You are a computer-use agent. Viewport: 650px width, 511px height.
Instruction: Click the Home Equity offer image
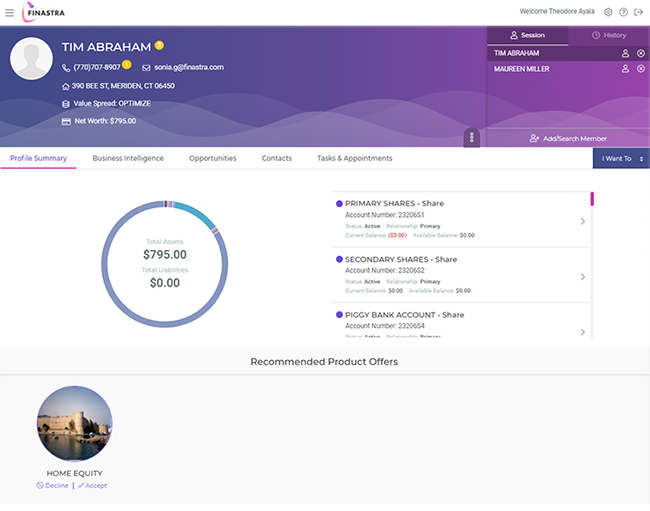pos(75,424)
